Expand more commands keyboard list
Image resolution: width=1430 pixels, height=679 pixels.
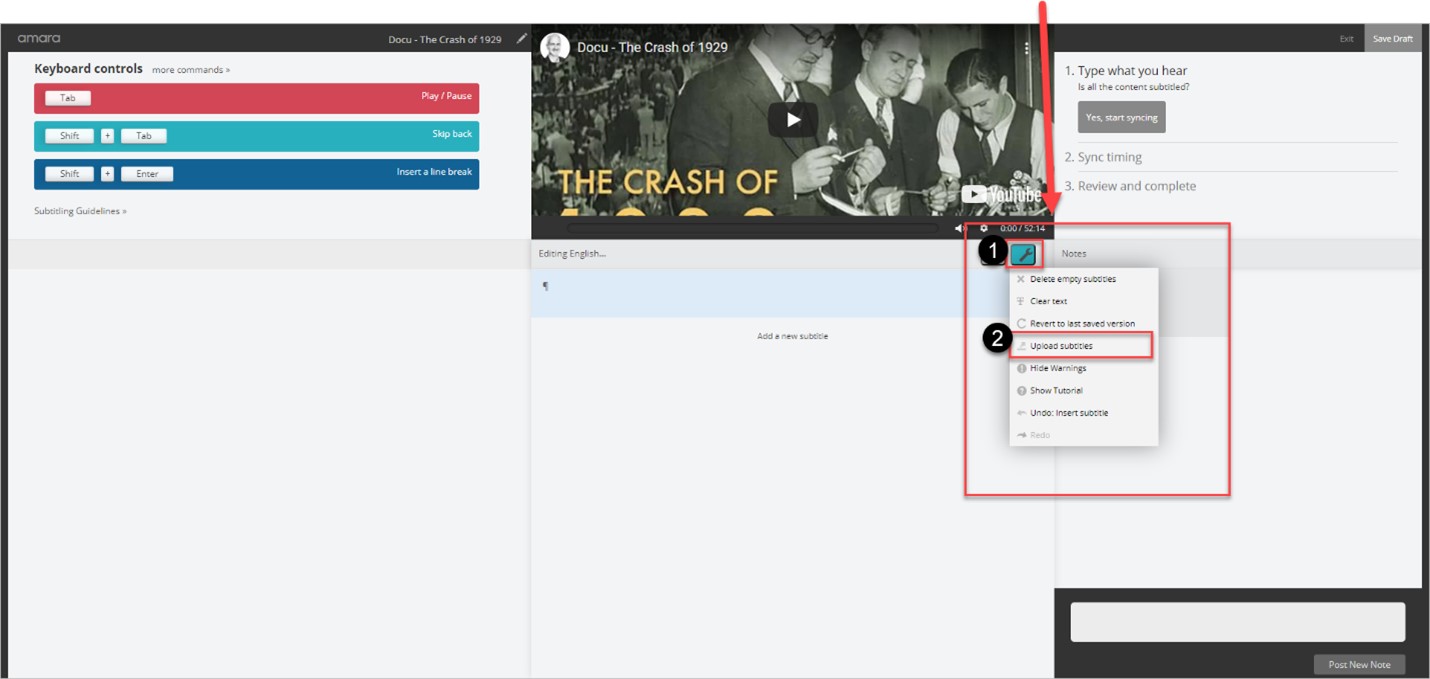[x=190, y=70]
